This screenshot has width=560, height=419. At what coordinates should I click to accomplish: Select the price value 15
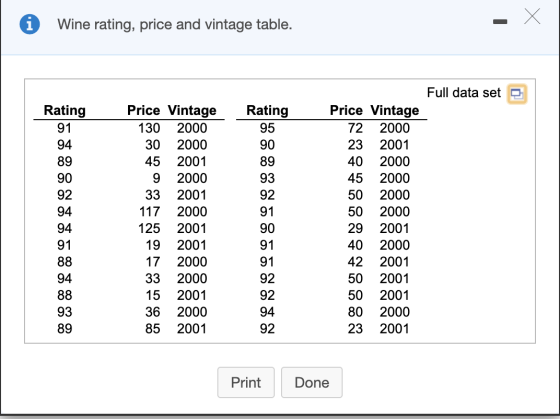pyautogui.click(x=152, y=295)
